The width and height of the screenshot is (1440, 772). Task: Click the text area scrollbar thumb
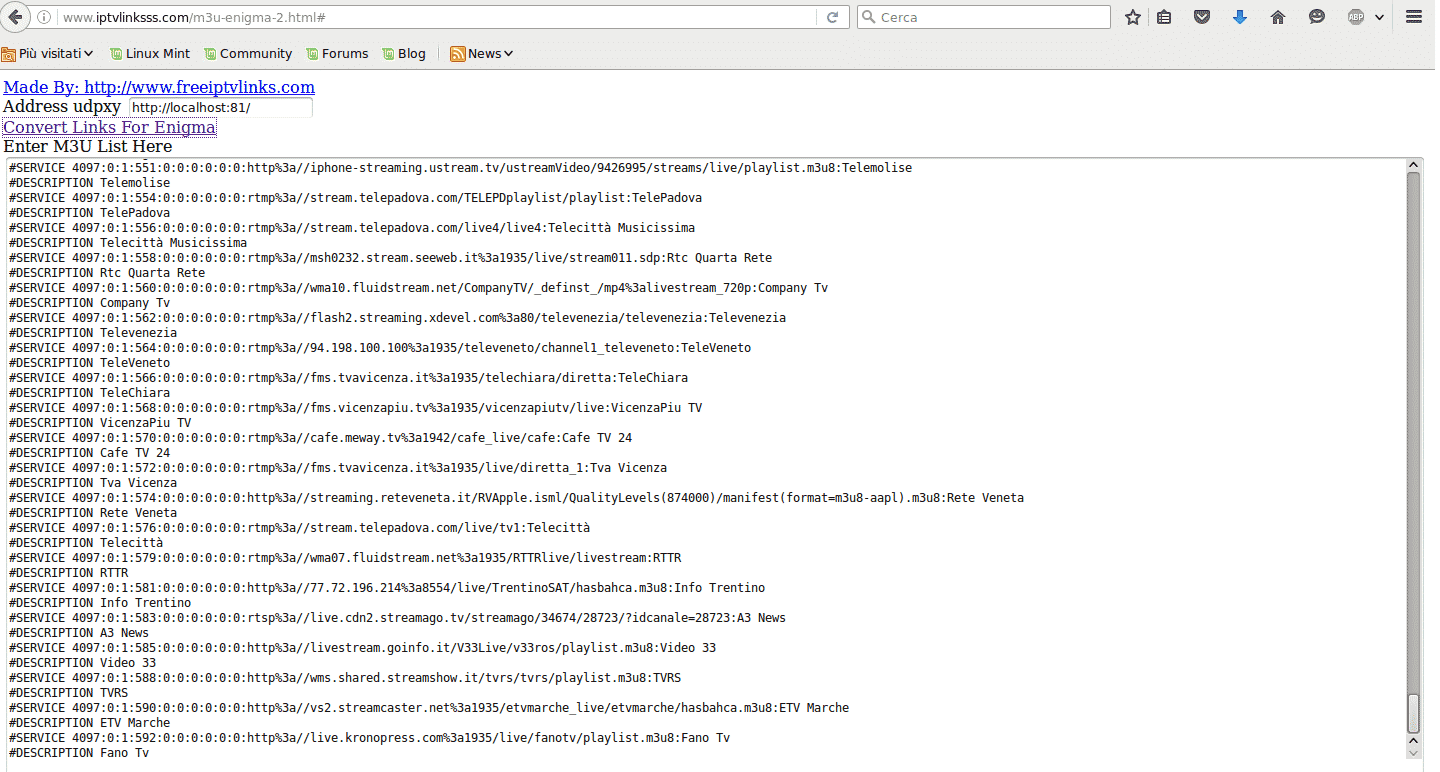pyautogui.click(x=1413, y=713)
